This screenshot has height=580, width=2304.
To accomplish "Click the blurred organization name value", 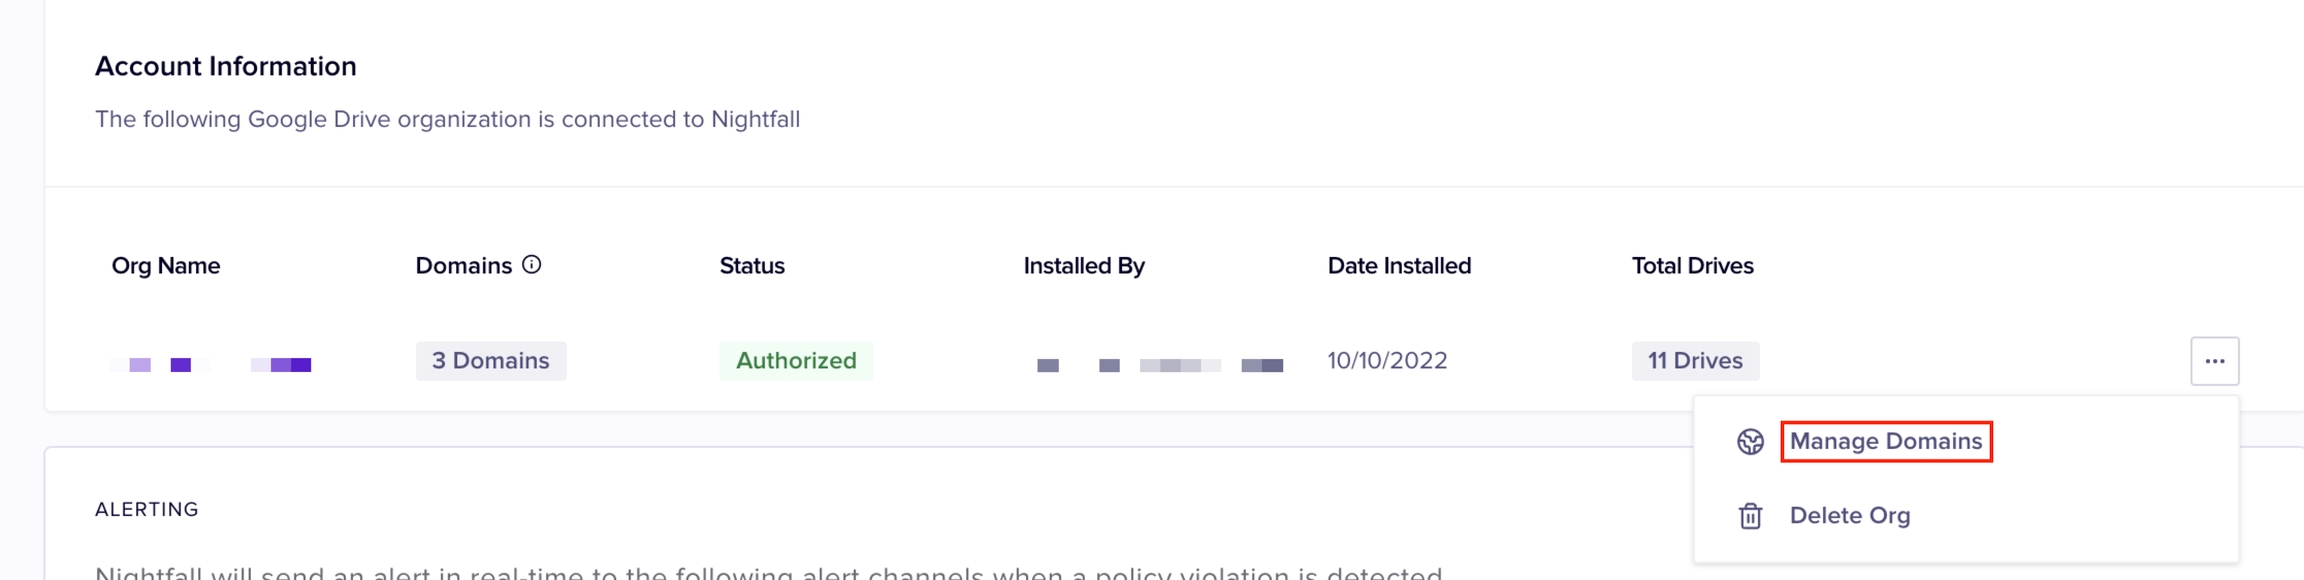I will [212, 365].
